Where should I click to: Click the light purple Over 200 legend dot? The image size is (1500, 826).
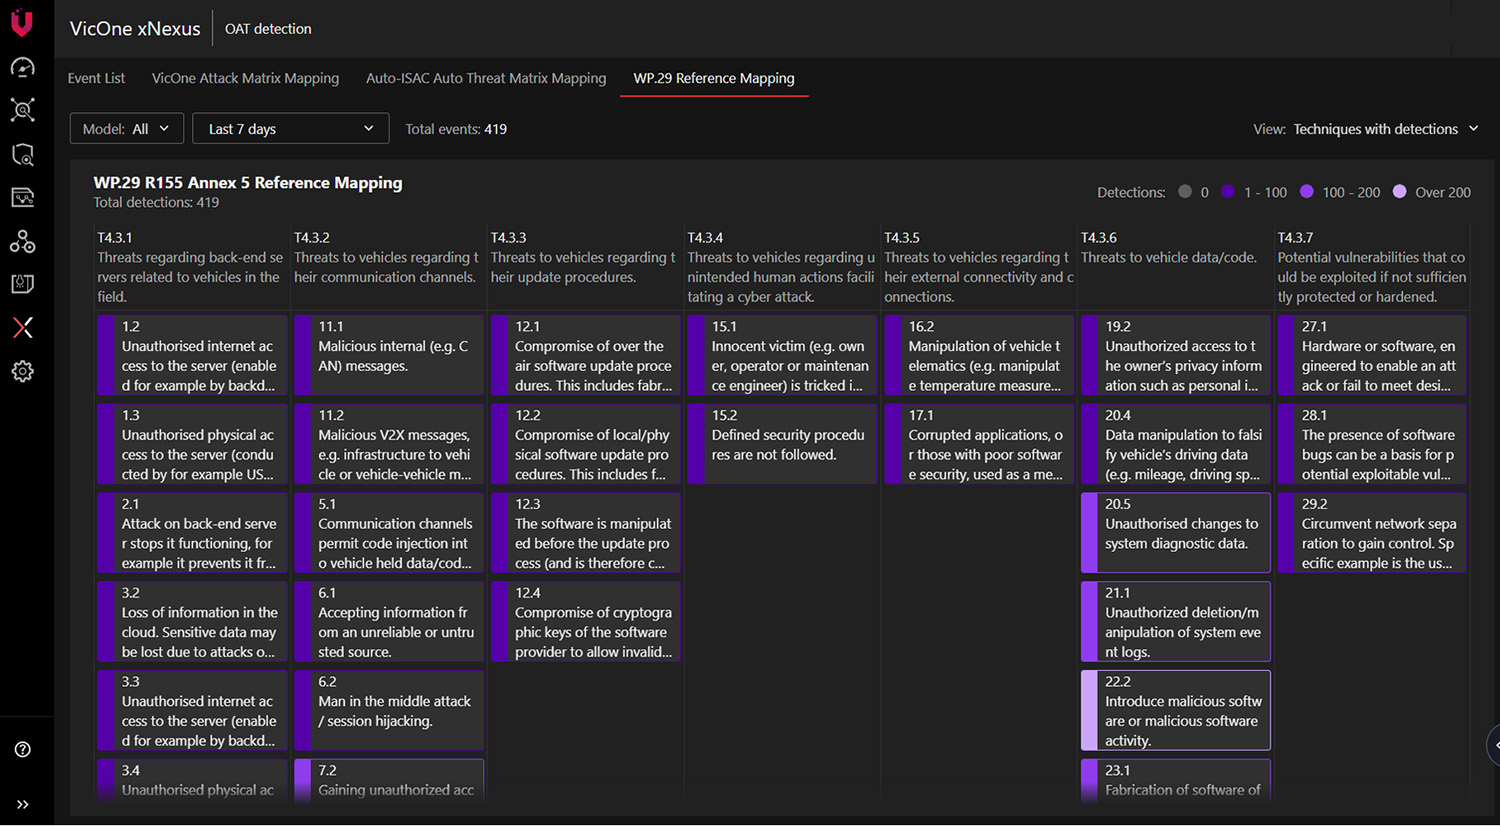click(1399, 192)
